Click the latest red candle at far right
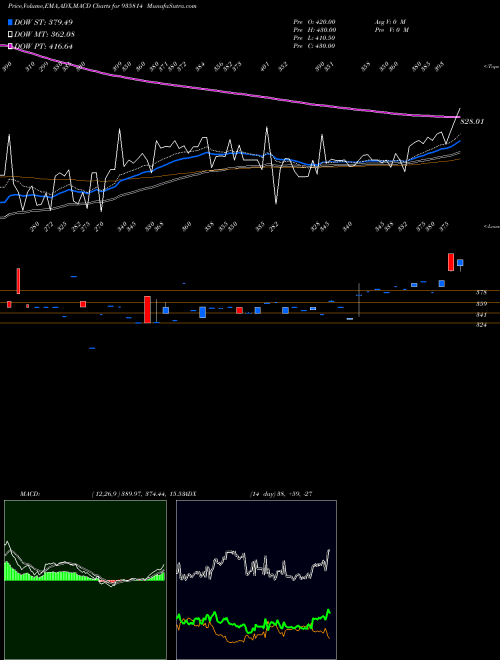The height and width of the screenshot is (660, 500). pos(451,262)
